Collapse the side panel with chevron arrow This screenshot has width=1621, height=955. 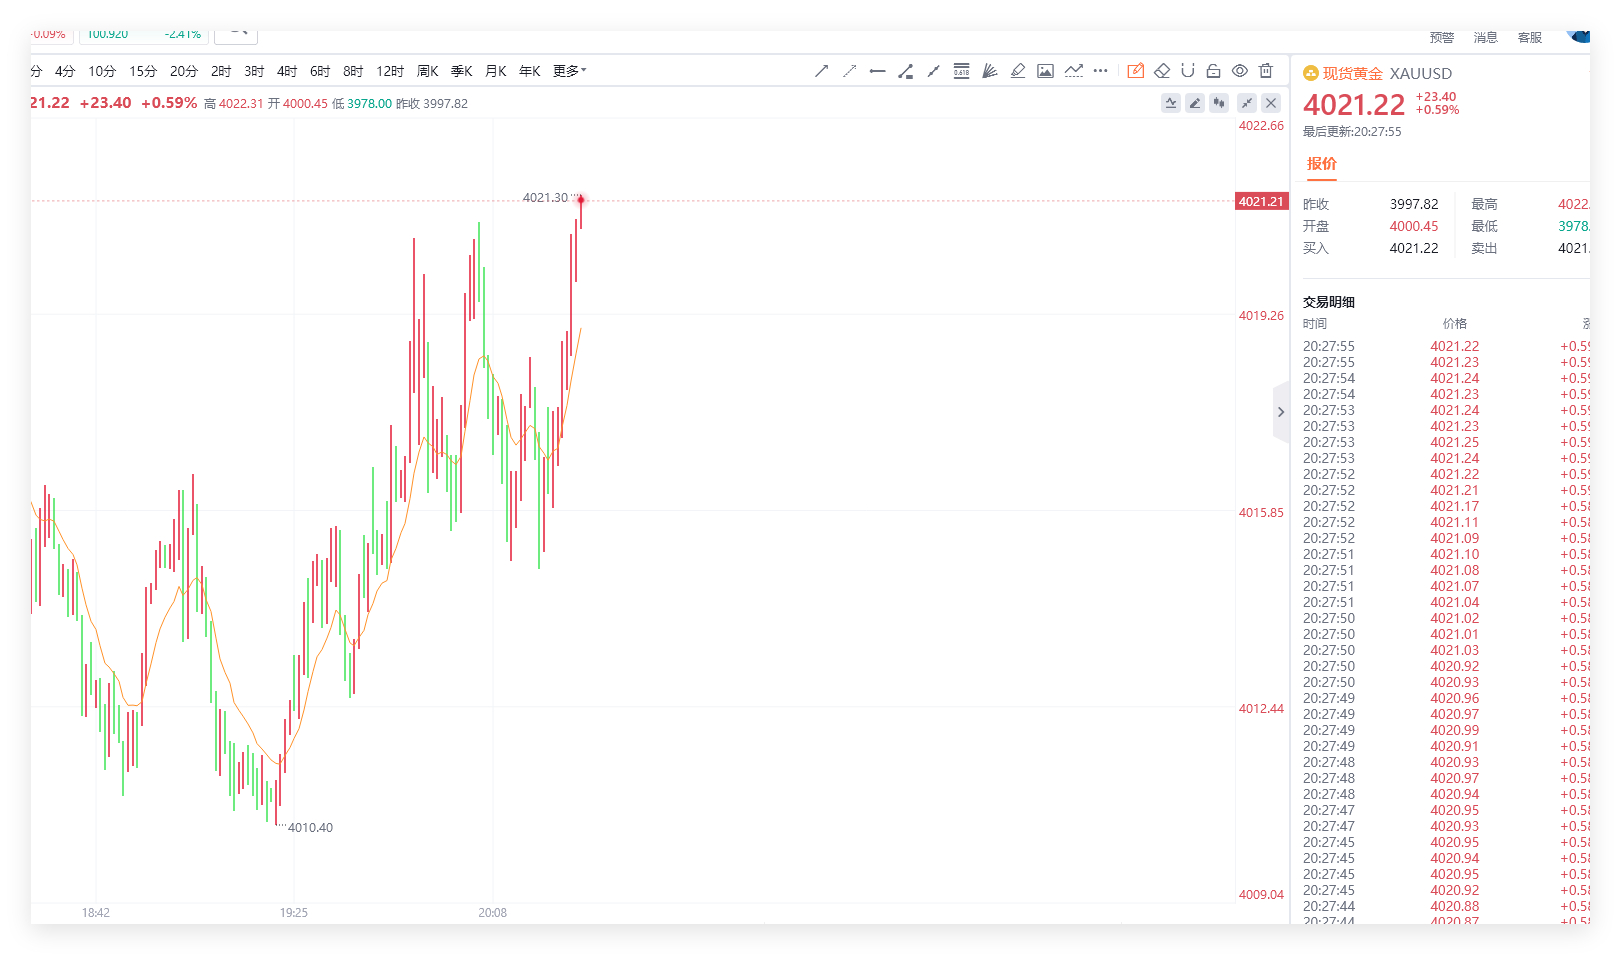[1281, 412]
